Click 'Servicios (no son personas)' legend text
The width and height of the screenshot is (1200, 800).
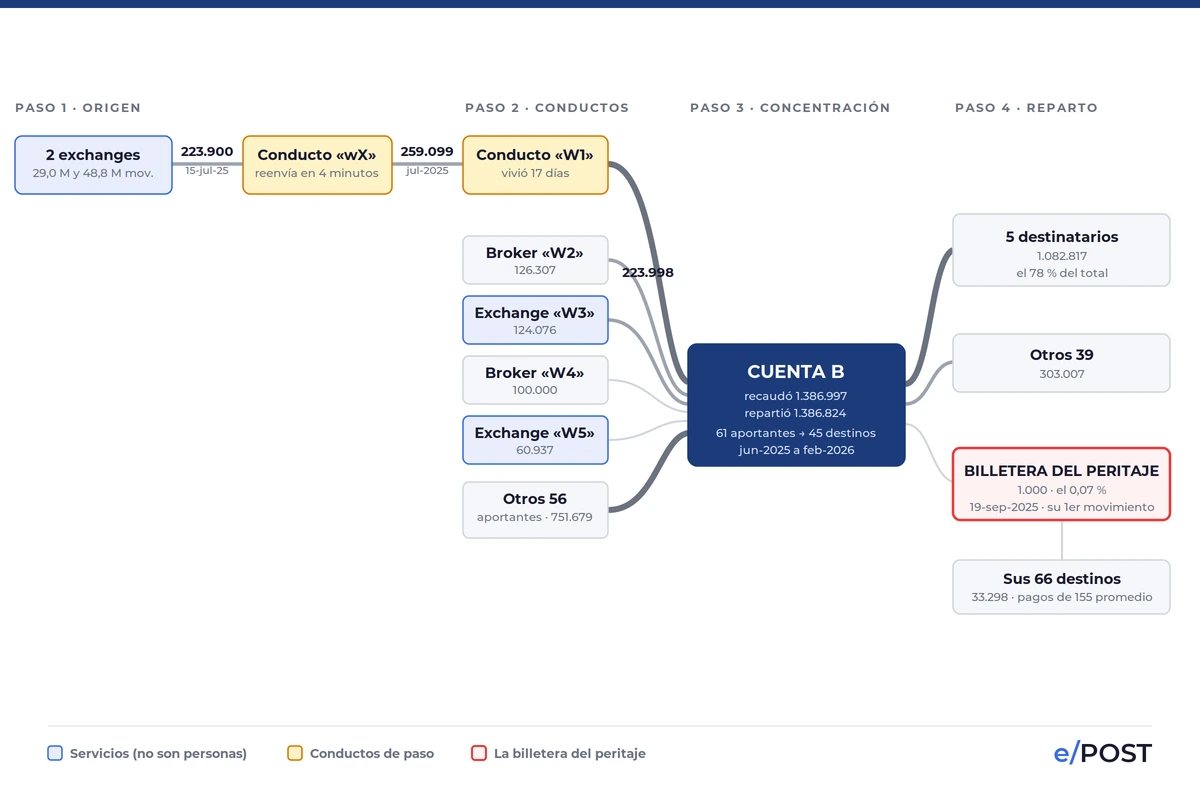tap(158, 754)
